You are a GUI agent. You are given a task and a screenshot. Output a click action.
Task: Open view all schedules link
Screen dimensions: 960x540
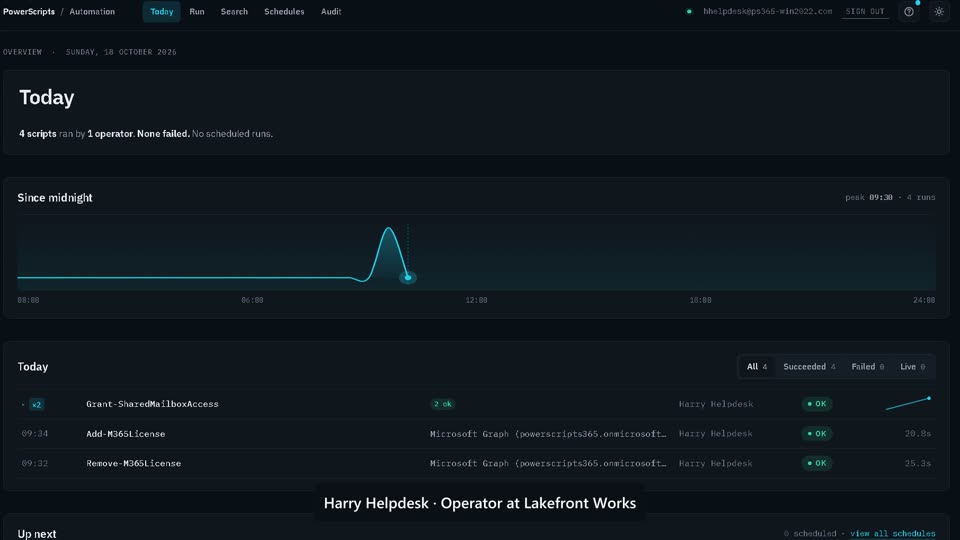coord(893,534)
